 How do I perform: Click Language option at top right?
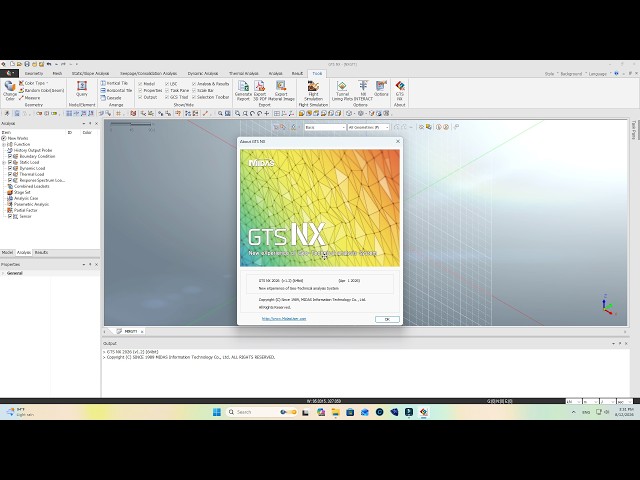[x=598, y=74]
